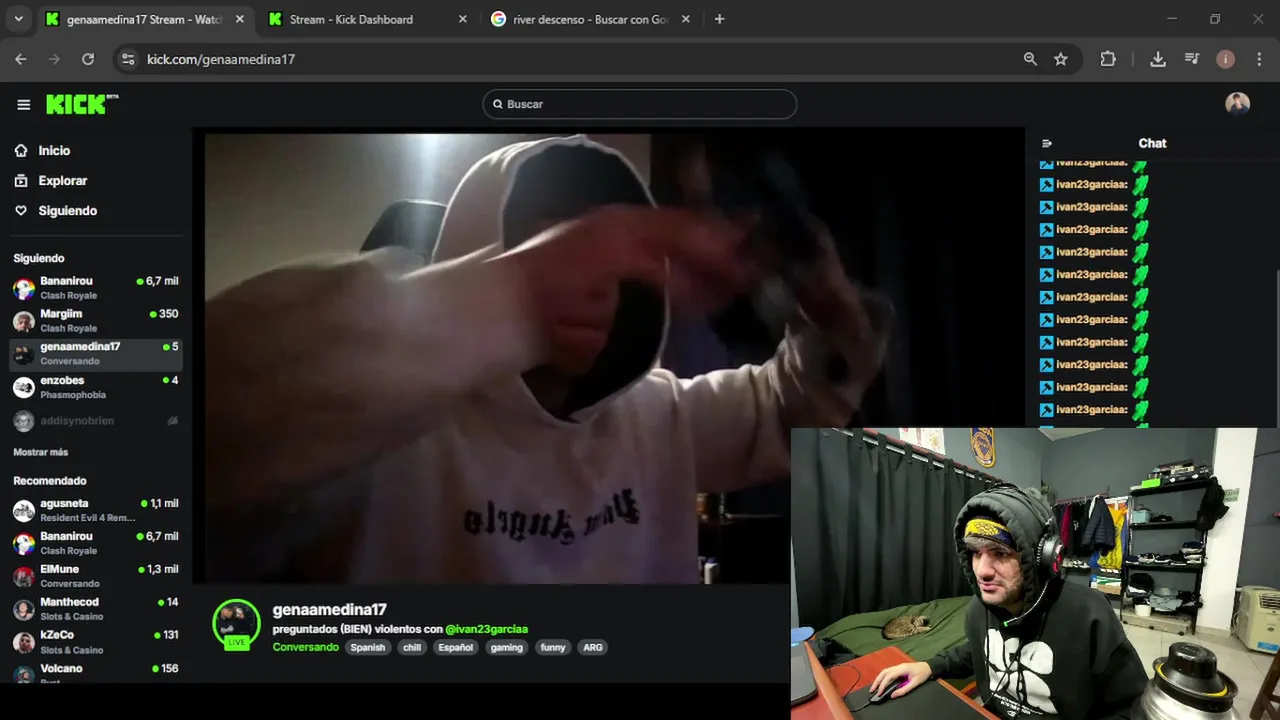Switch to Stream - Kick Dashboard tab
Viewport: 1280px width, 720px height.
click(x=369, y=19)
